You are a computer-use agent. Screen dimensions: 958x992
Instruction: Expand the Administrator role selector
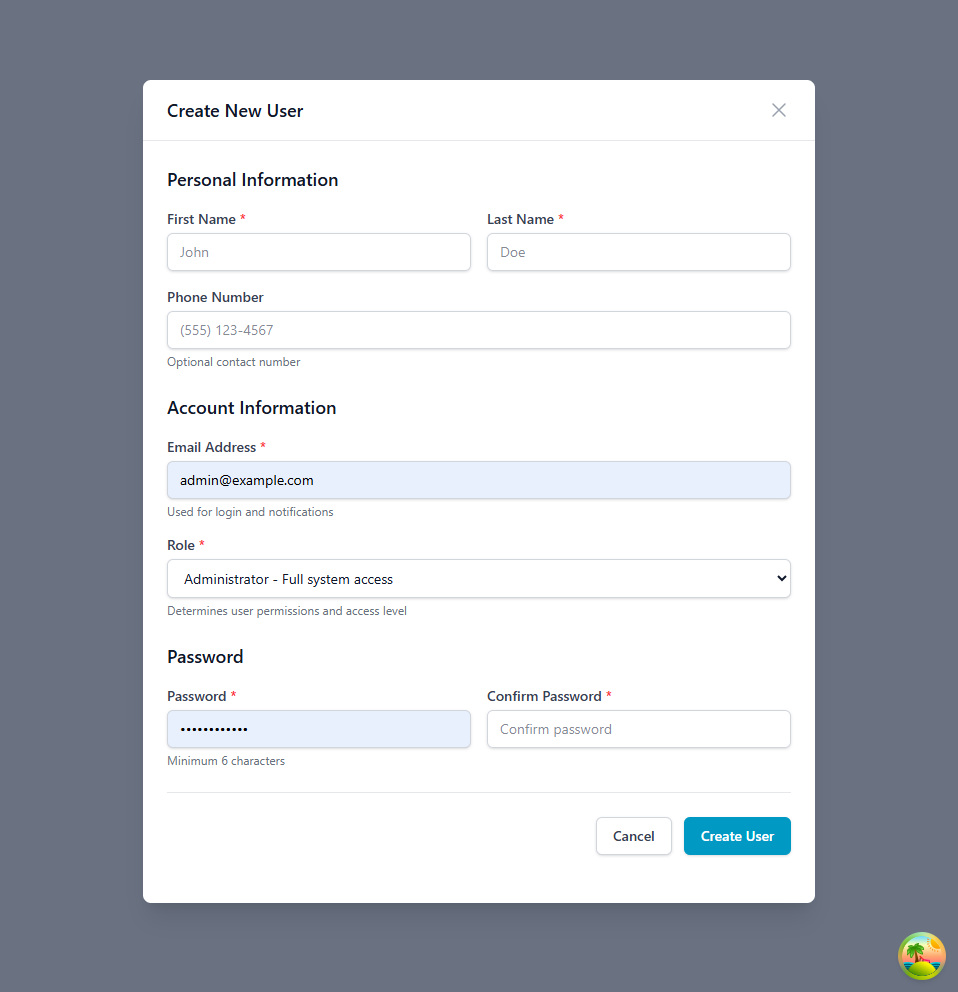pos(478,578)
